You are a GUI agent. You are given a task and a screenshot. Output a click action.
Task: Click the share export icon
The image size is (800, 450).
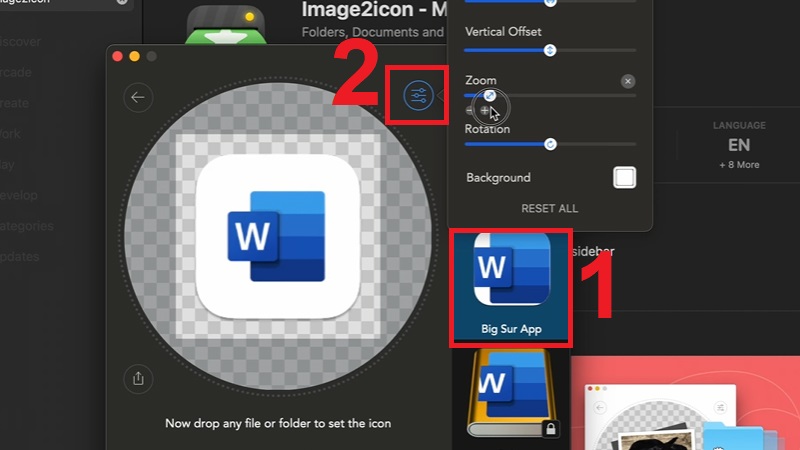click(138, 379)
